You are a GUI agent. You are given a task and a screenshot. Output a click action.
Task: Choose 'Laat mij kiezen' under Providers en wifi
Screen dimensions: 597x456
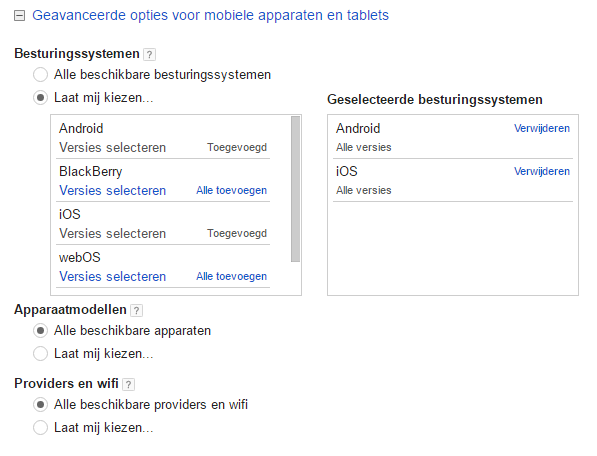40,427
